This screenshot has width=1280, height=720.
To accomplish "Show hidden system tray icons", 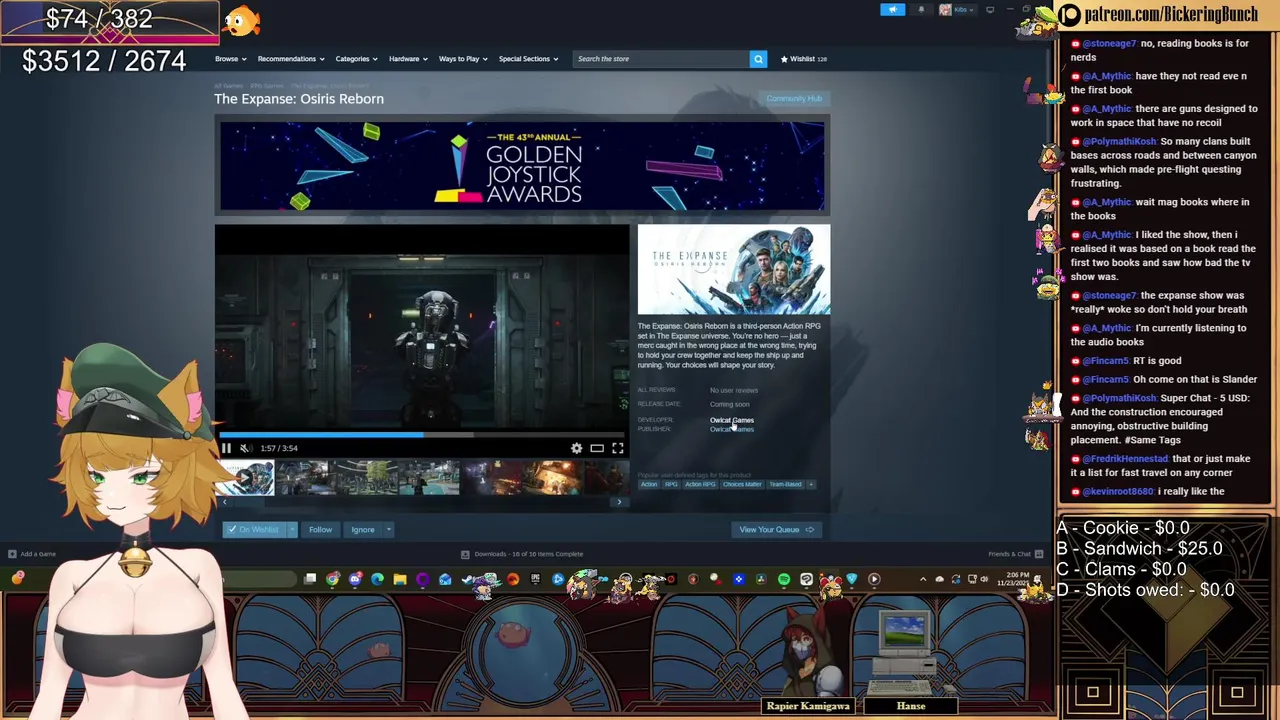I will (x=923, y=579).
